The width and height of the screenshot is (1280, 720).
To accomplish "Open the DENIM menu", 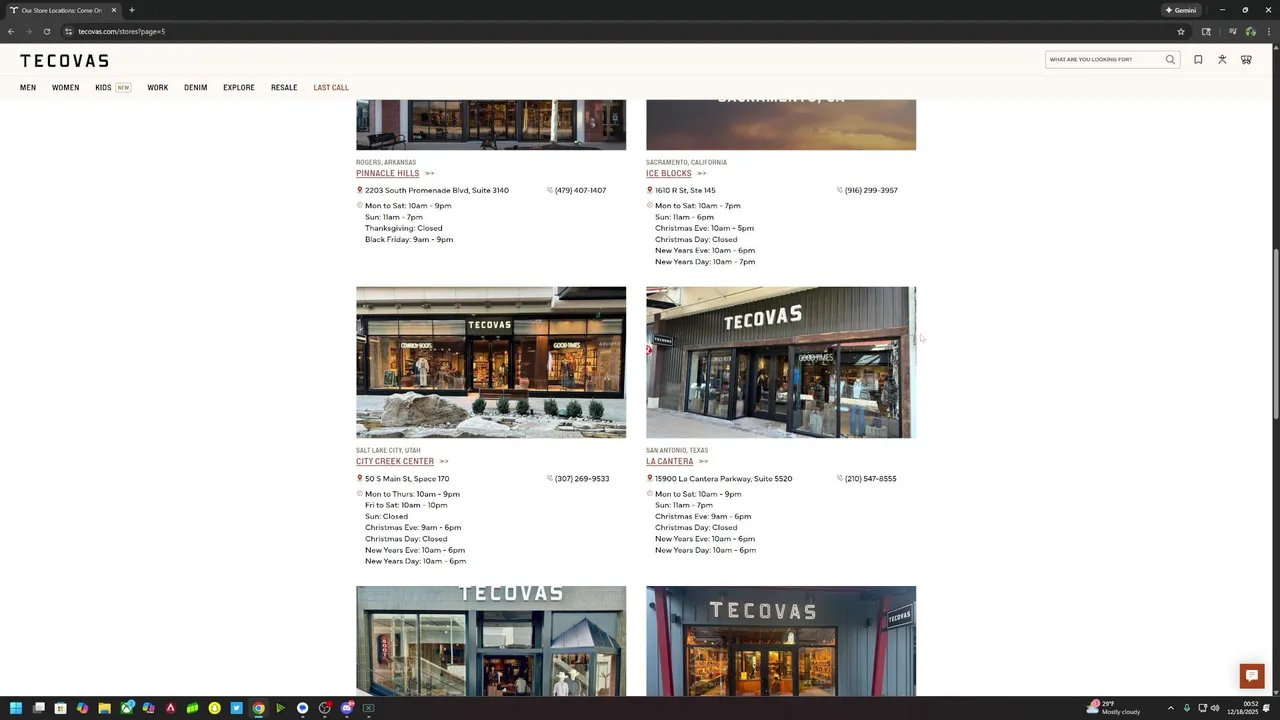I will click(195, 88).
